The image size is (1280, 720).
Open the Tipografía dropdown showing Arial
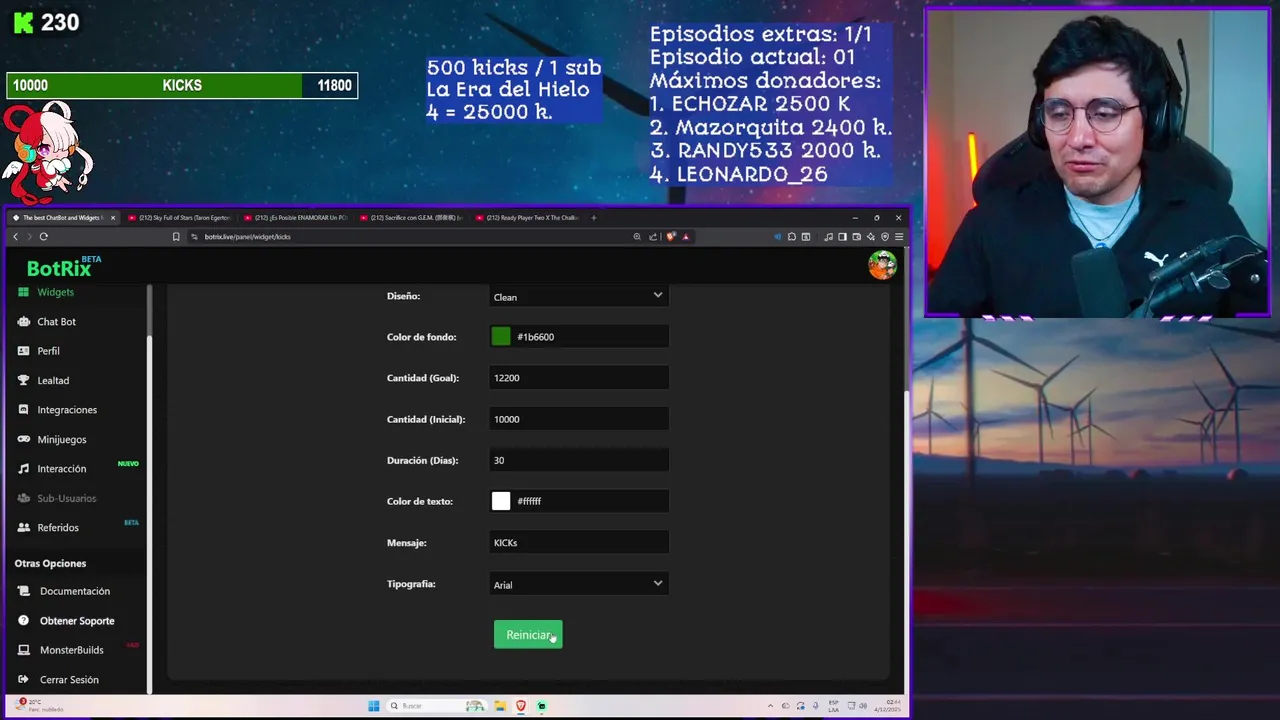[x=579, y=584]
